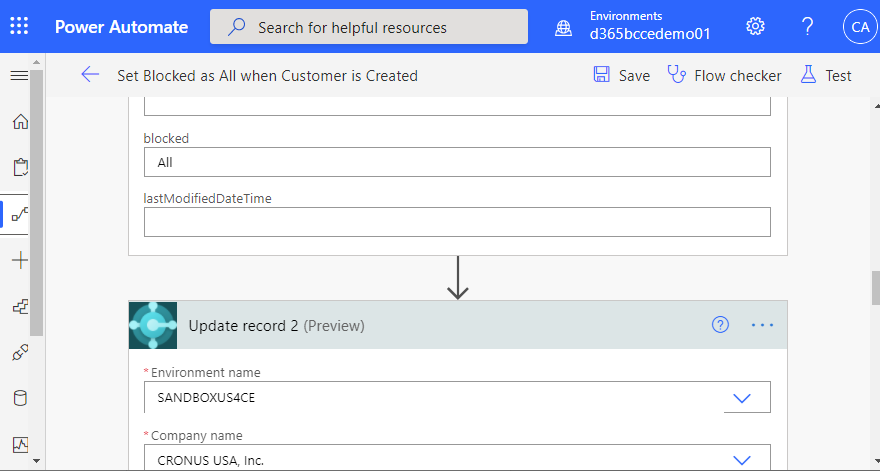Viewport: 880px width, 471px height.
Task: Open Settings gear in header
Action: pos(756,27)
